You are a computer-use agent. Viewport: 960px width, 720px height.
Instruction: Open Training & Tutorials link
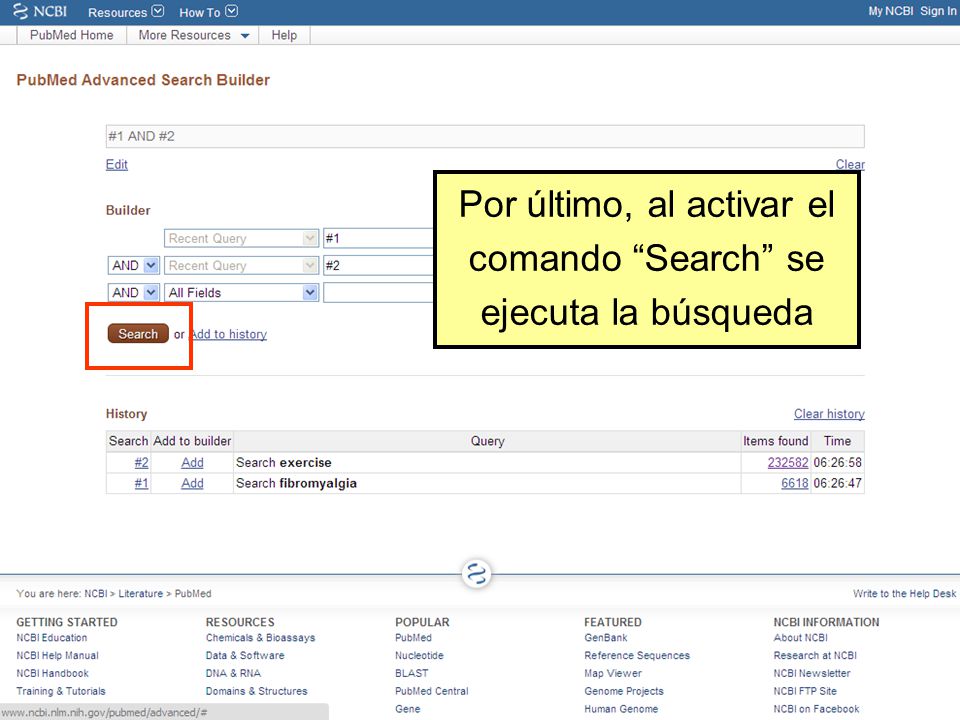(x=61, y=691)
